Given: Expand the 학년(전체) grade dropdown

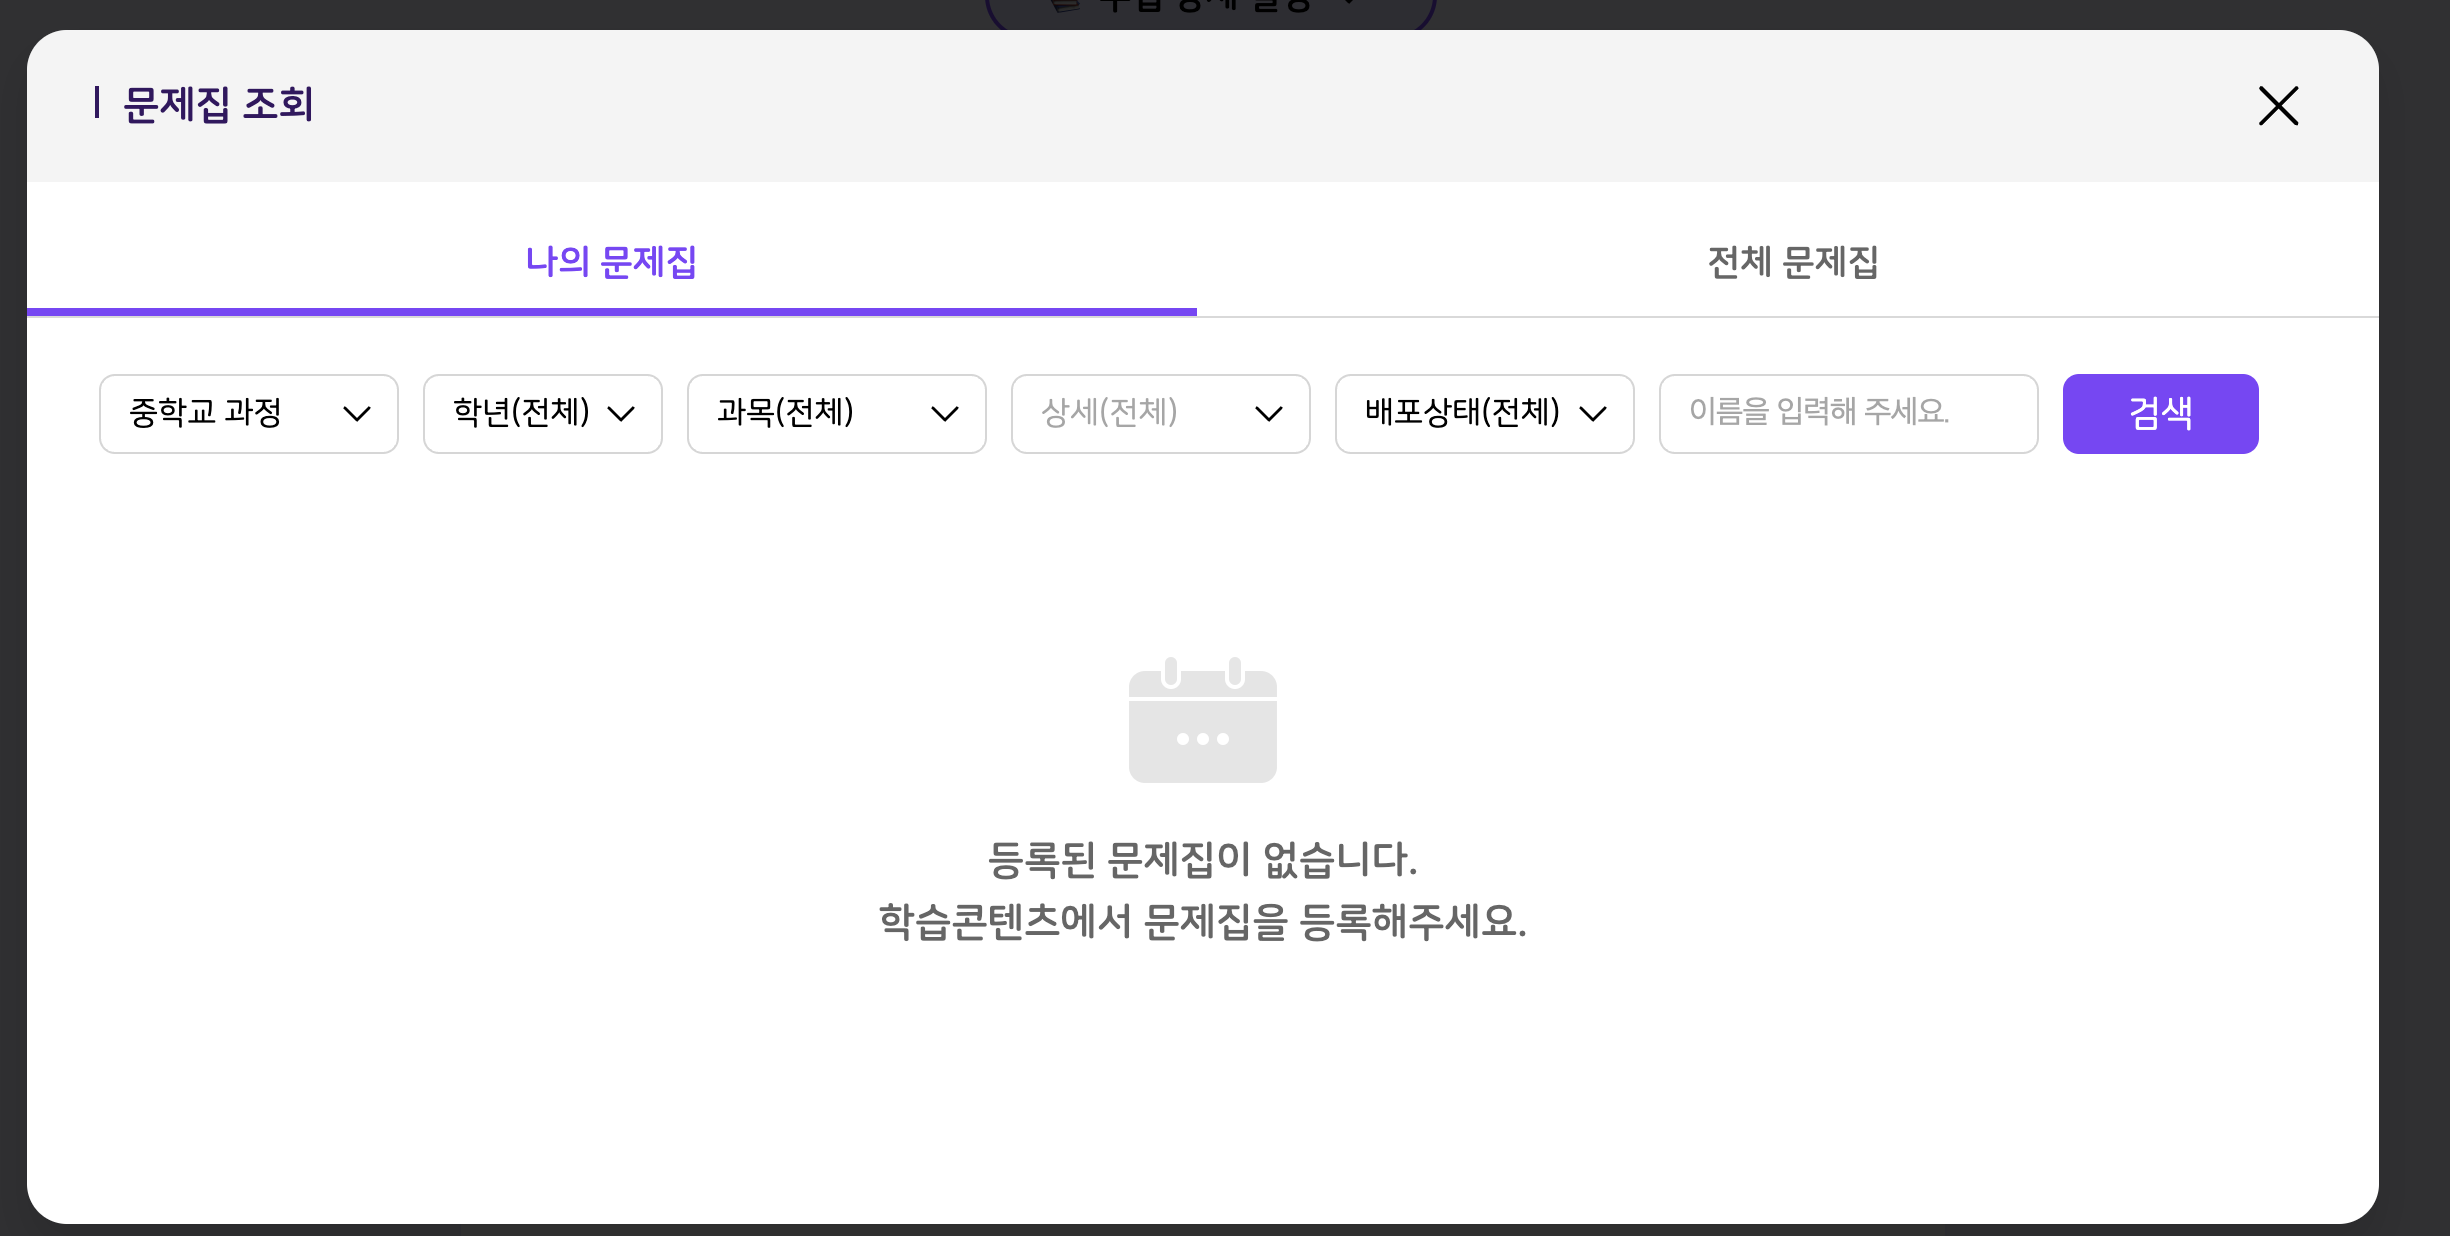Looking at the screenshot, I should coord(542,413).
